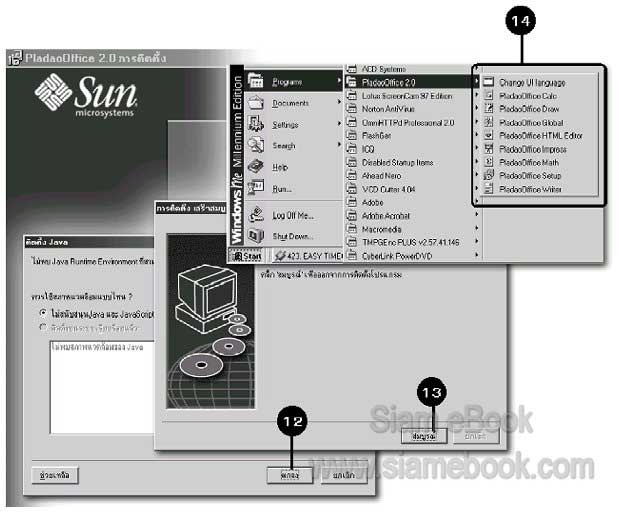The height and width of the screenshot is (514, 619).
Task: Open the VCD Cutter 4.04 group
Action: (413, 189)
